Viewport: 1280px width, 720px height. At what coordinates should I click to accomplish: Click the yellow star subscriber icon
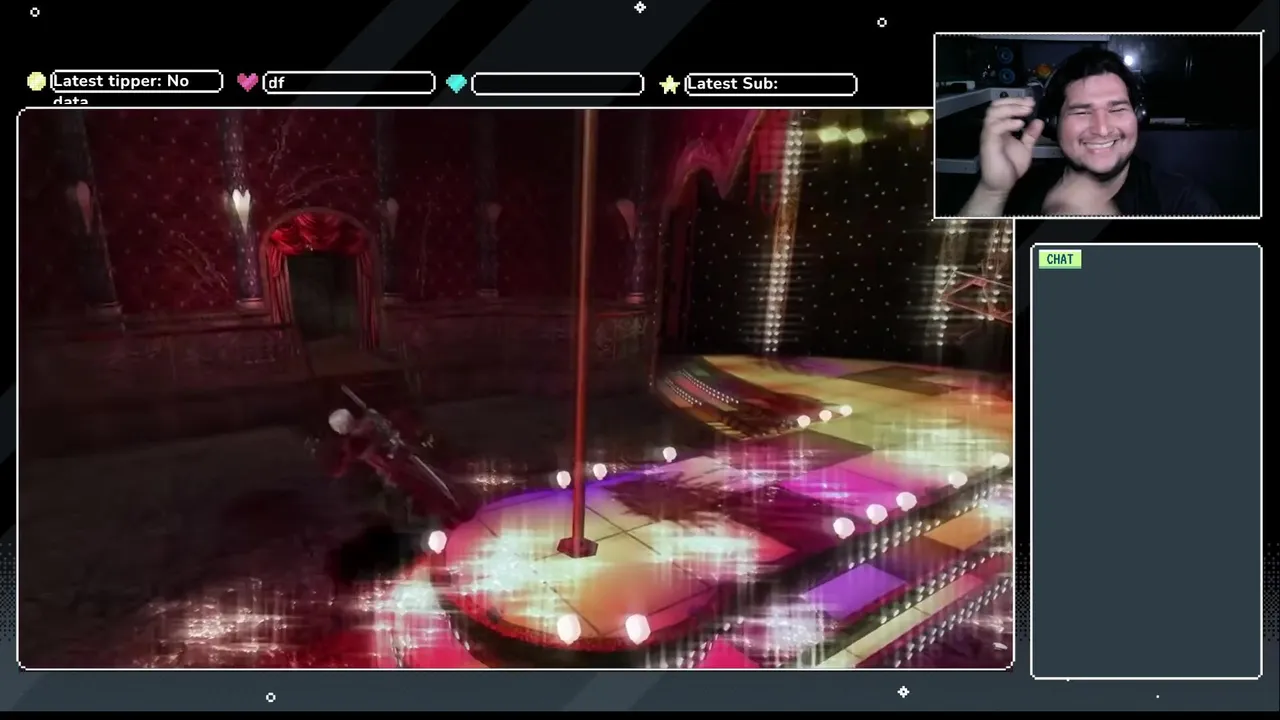pyautogui.click(x=669, y=84)
